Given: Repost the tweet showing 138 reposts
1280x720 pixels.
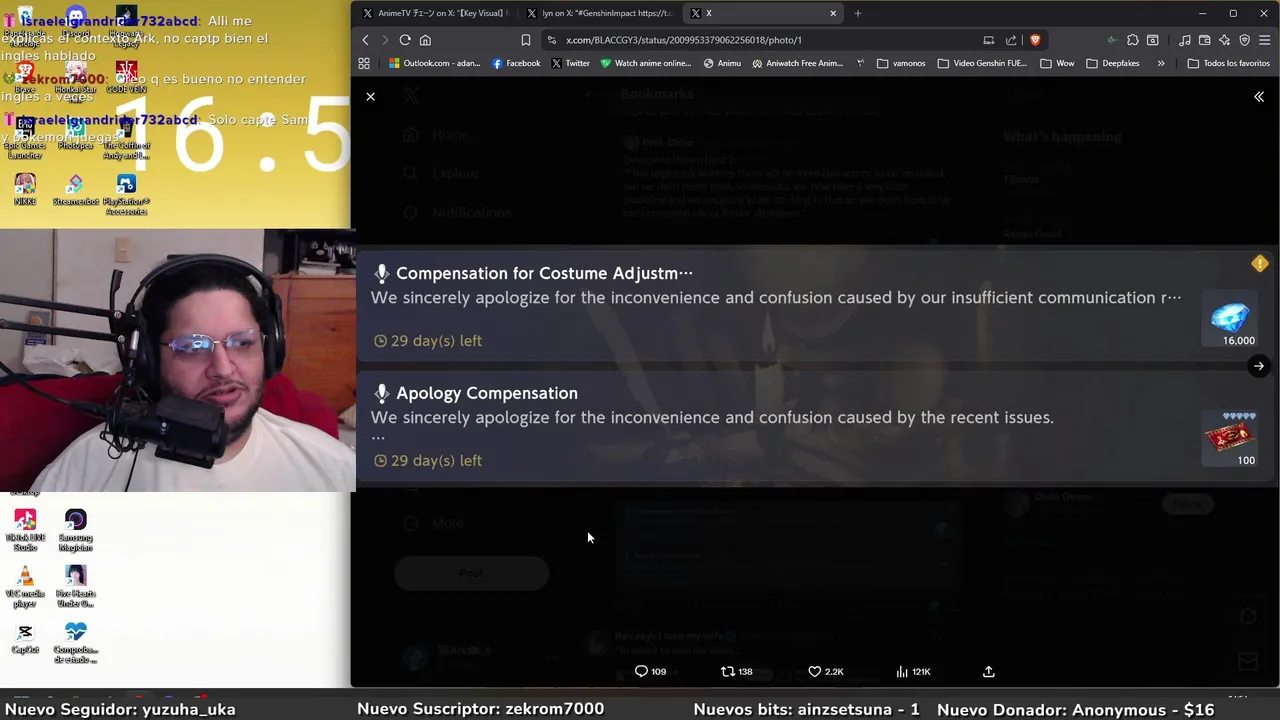Looking at the screenshot, I should [x=737, y=672].
